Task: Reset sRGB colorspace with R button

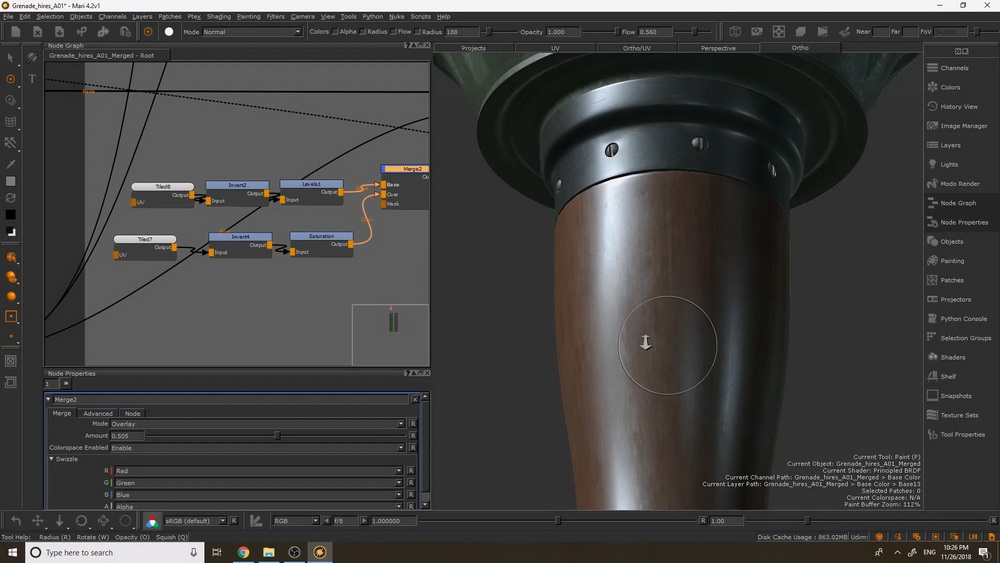Action: tap(234, 521)
